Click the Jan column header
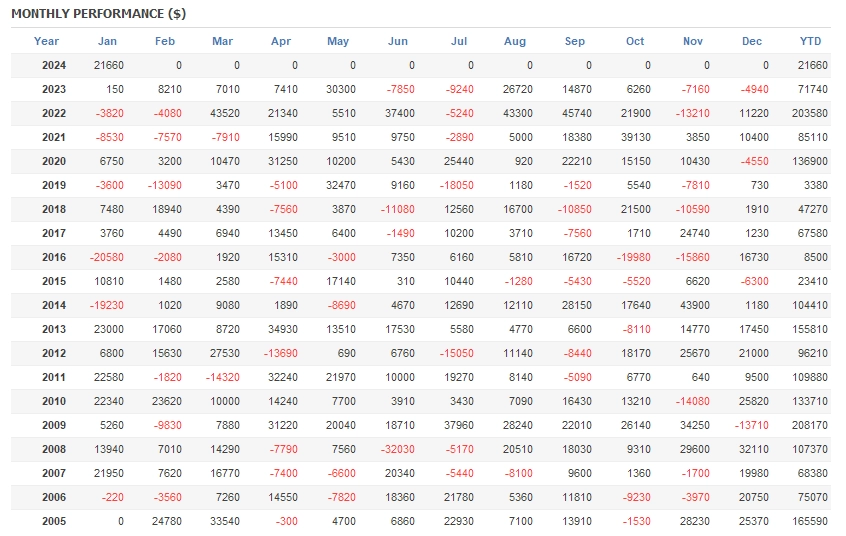This screenshot has width=846, height=536. click(107, 42)
